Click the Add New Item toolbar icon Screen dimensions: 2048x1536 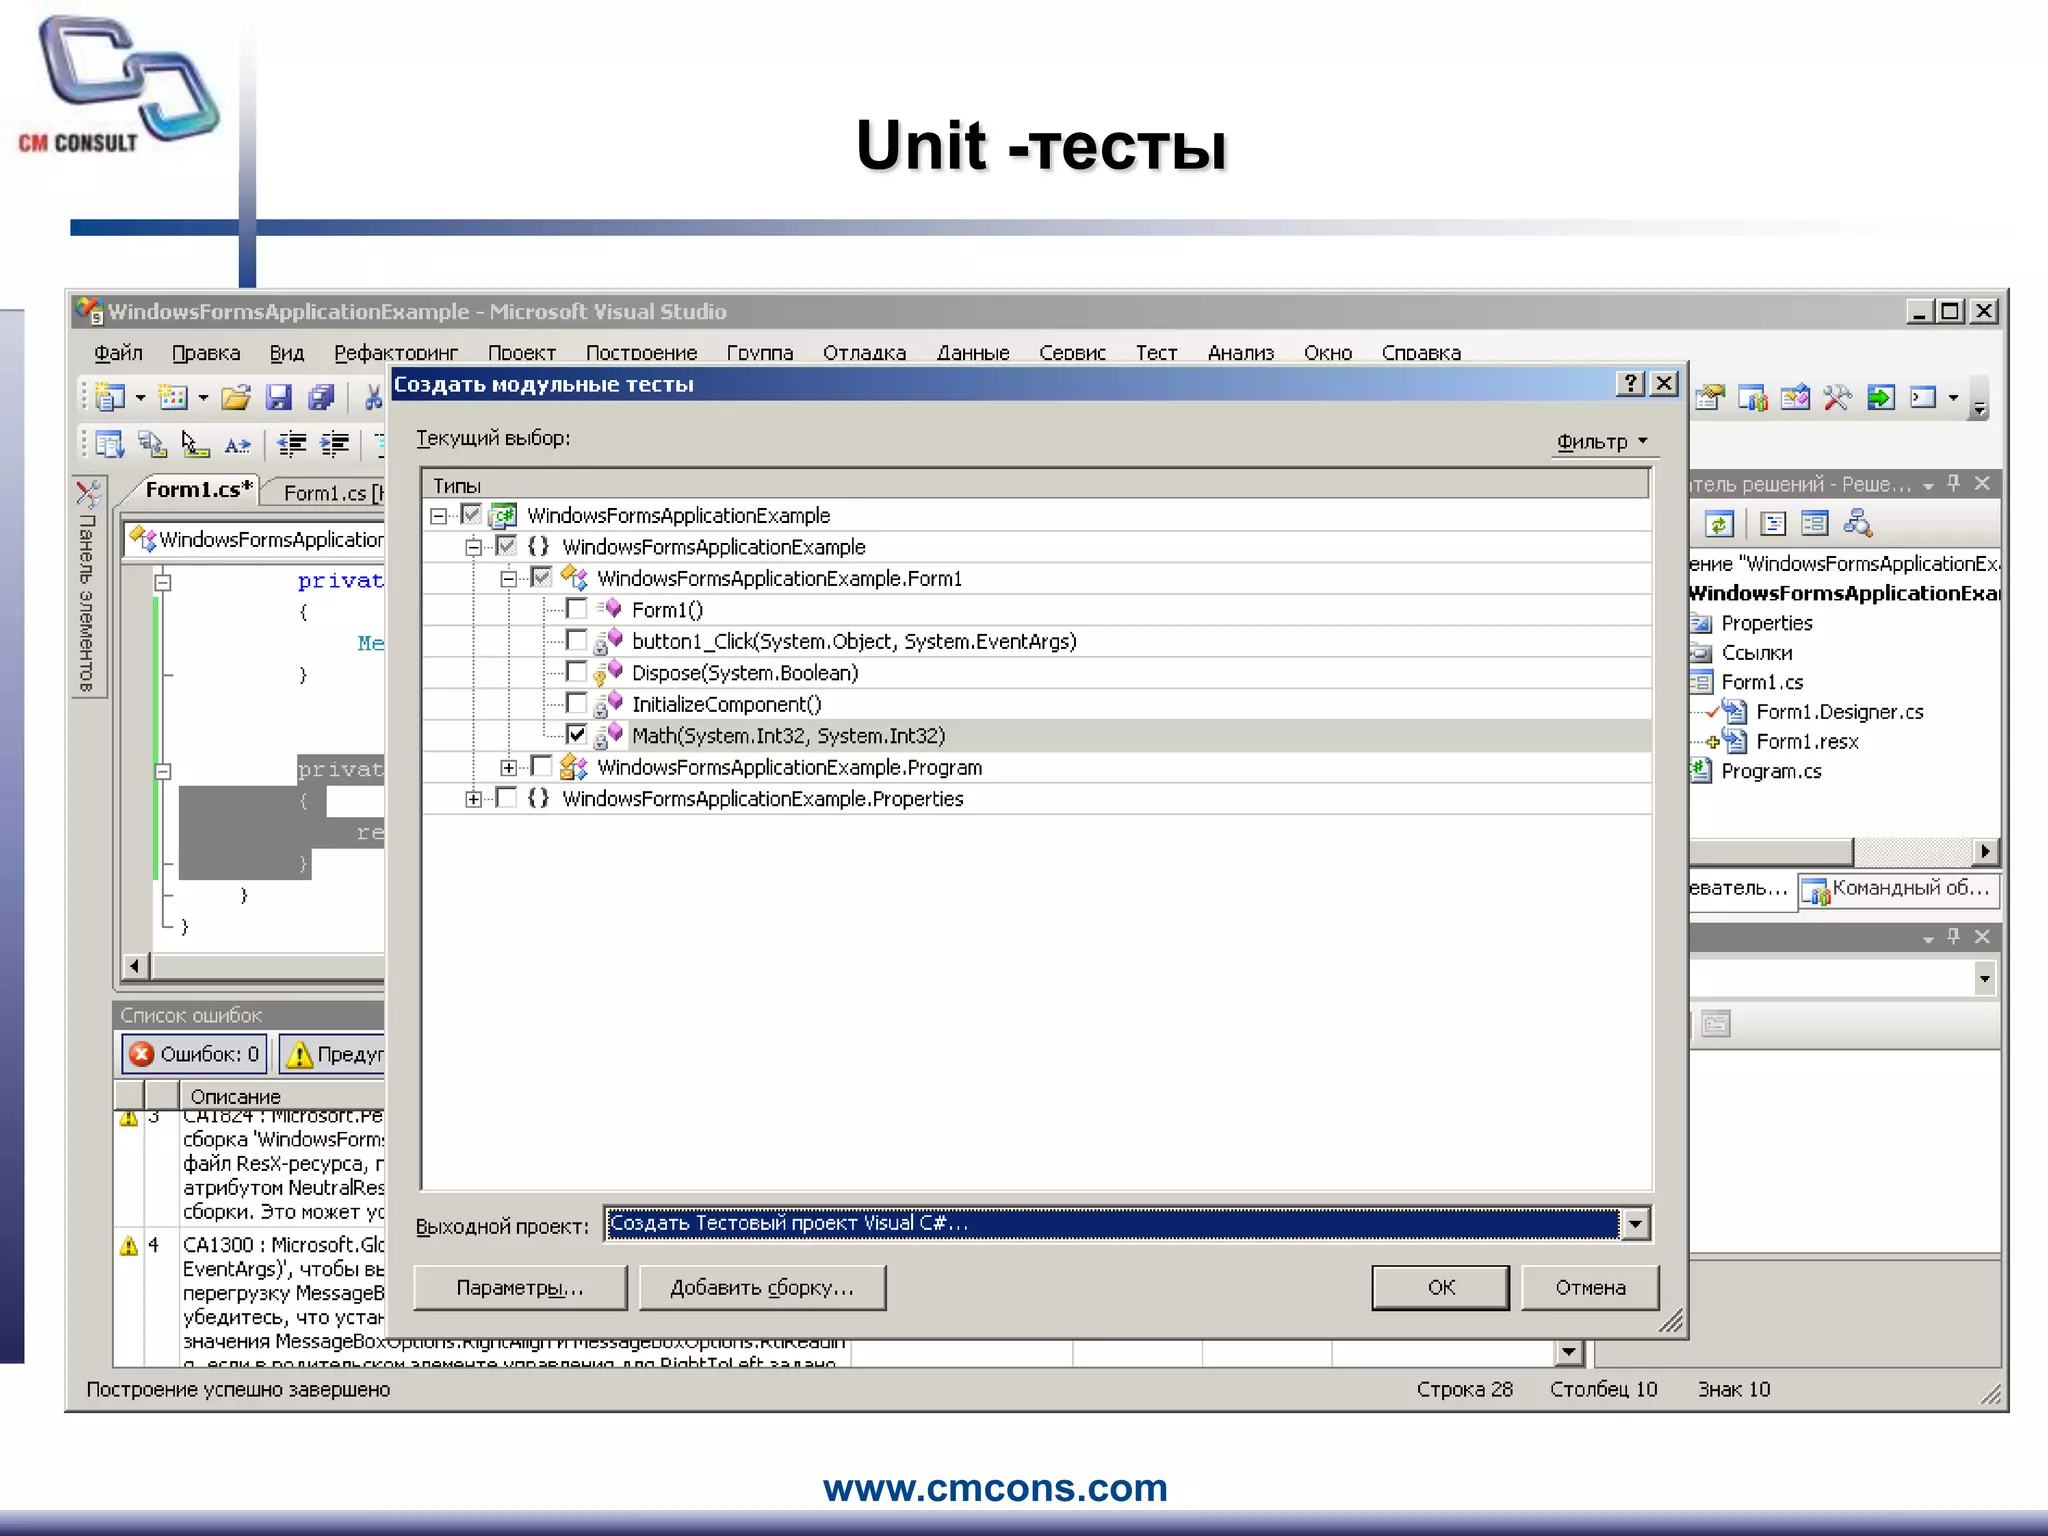pos(173,397)
